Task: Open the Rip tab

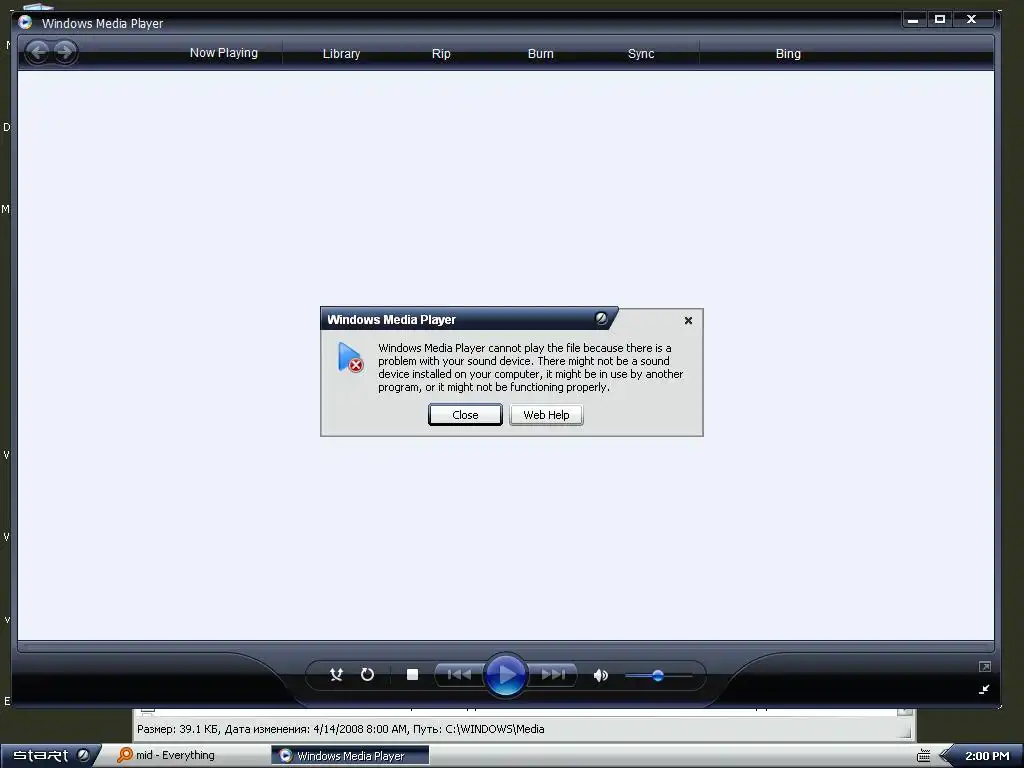Action: click(441, 54)
